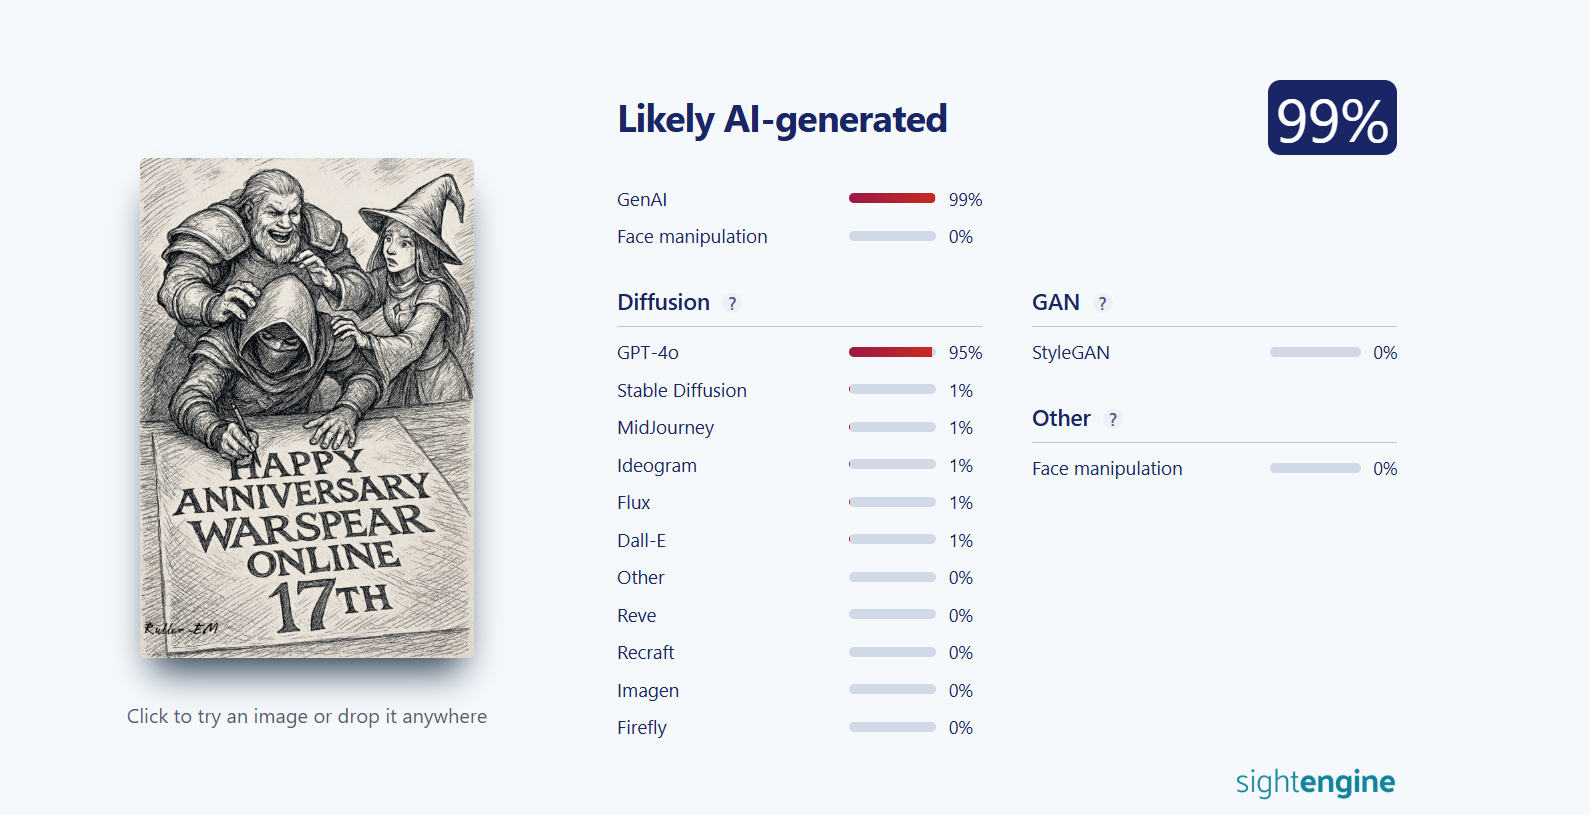
Task: Click the GPT-4o 95% score bar
Action: [x=892, y=352]
